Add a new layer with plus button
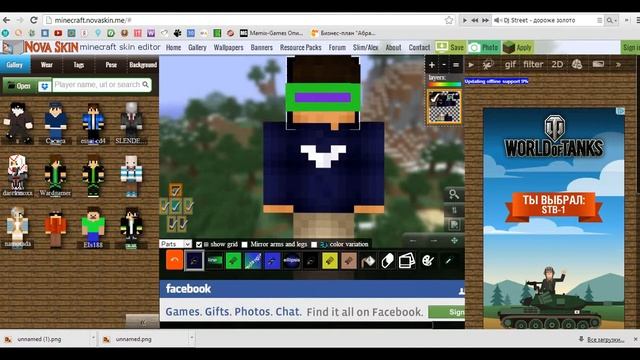Image resolution: width=640 pixels, height=360 pixels. pos(431,65)
